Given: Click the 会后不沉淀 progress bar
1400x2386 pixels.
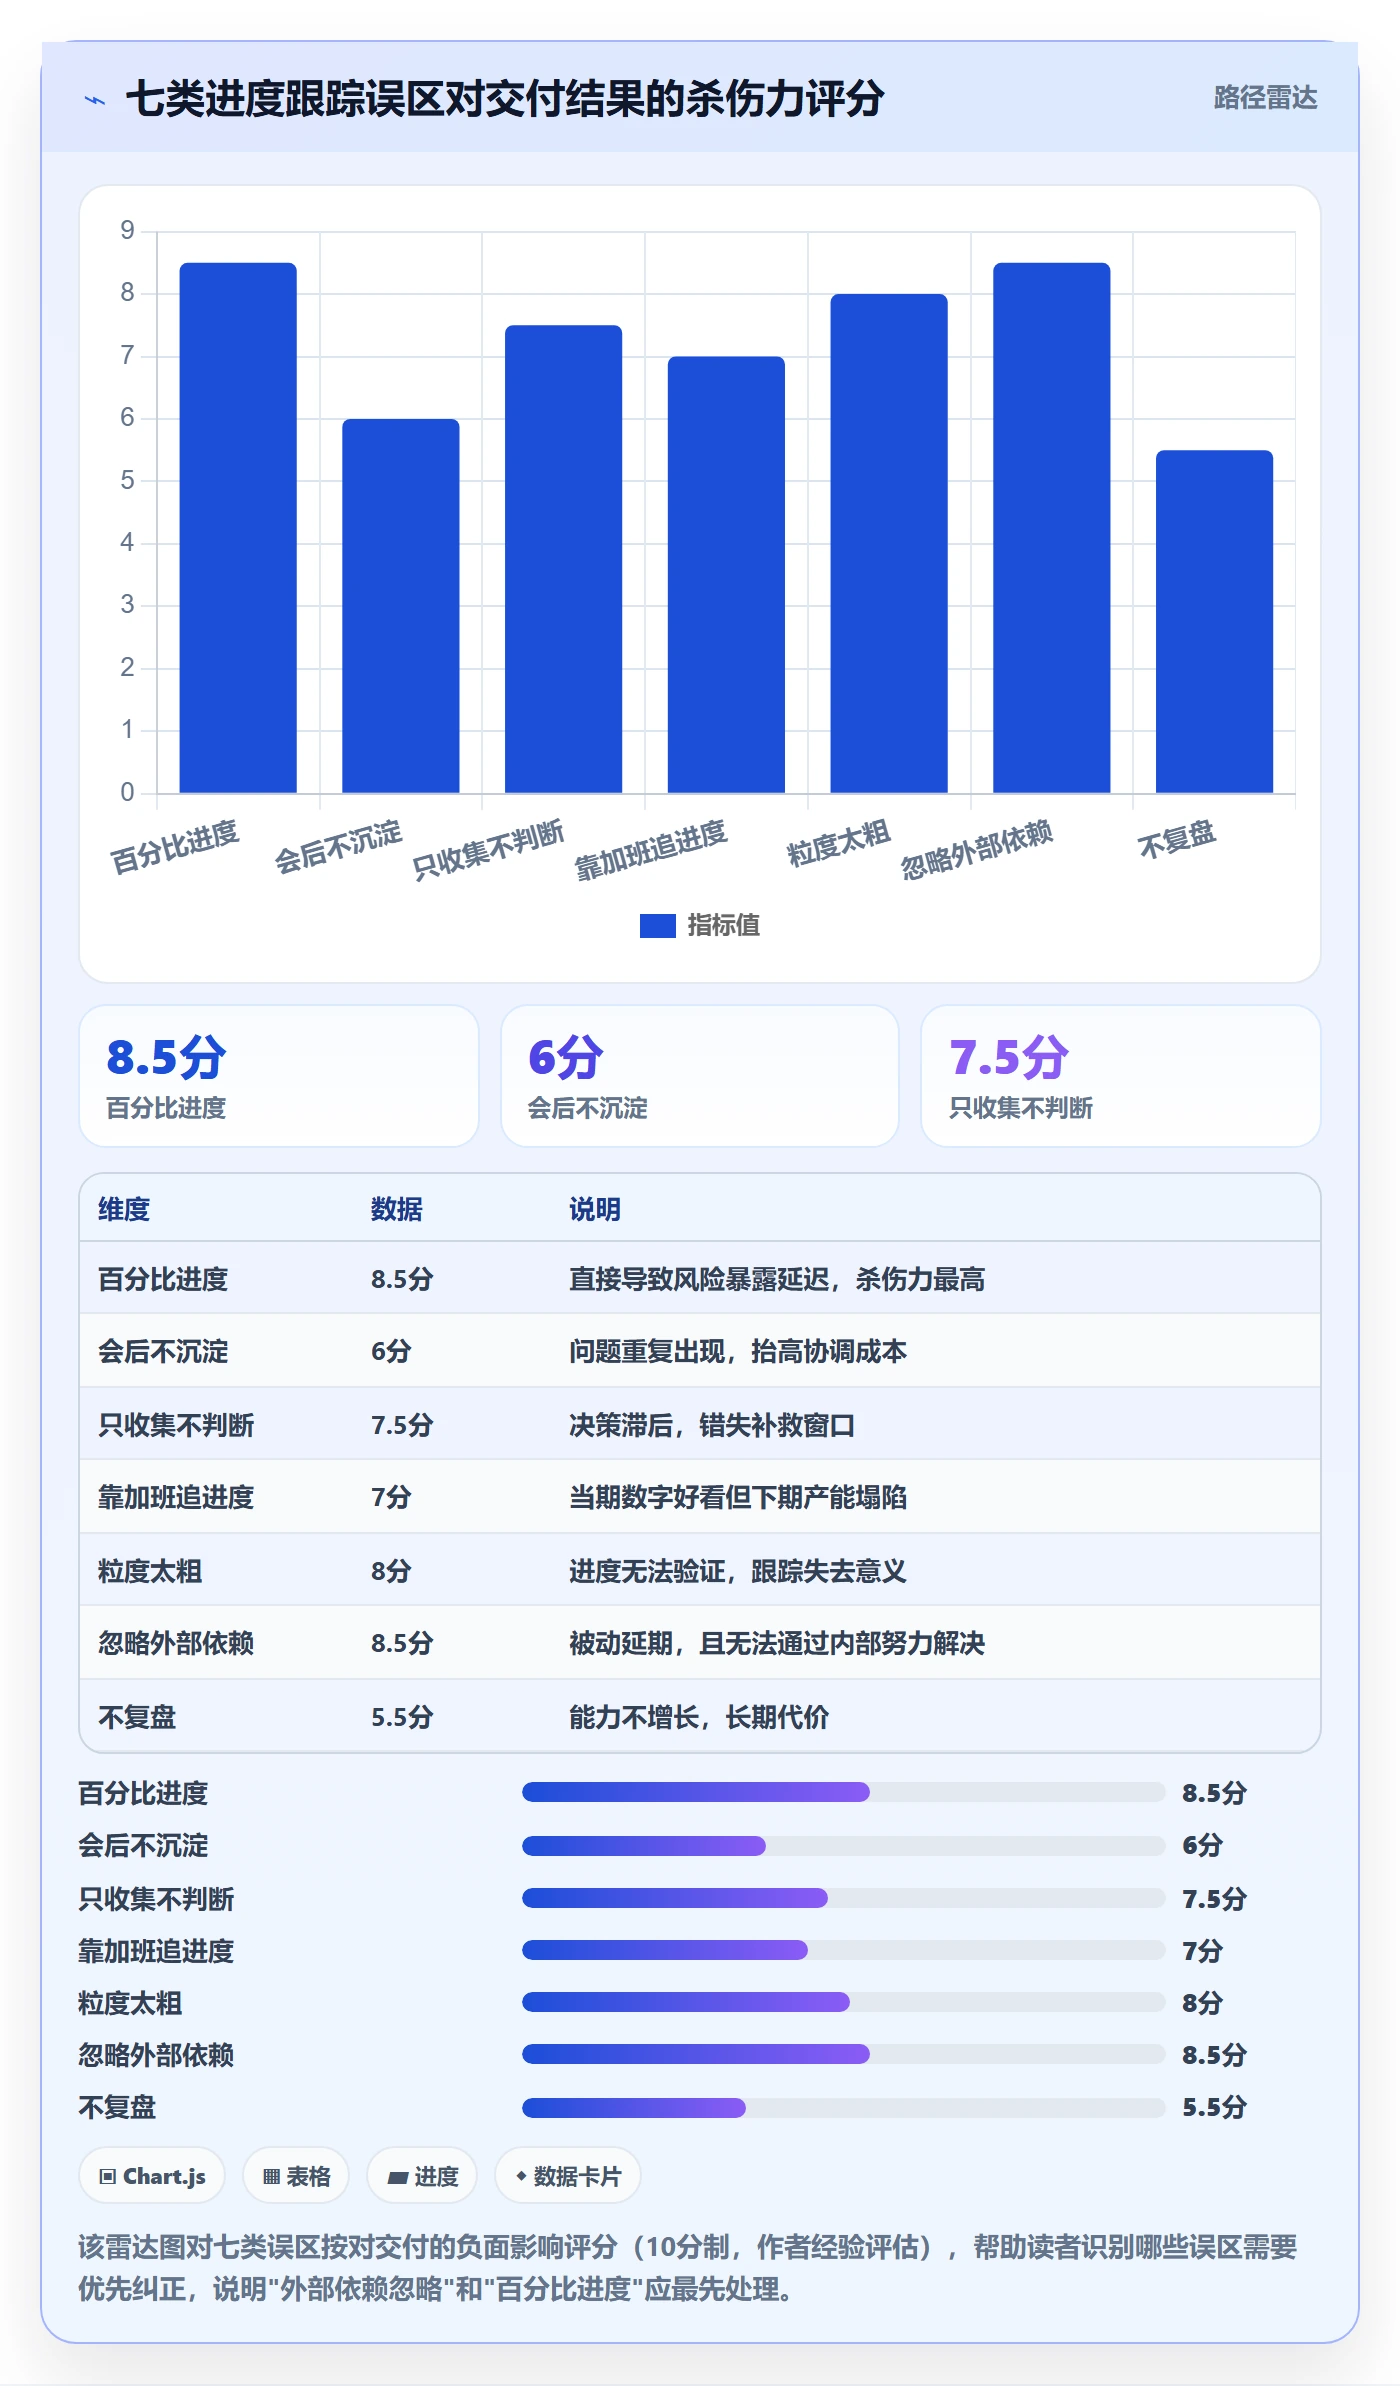Looking at the screenshot, I should [x=844, y=1845].
